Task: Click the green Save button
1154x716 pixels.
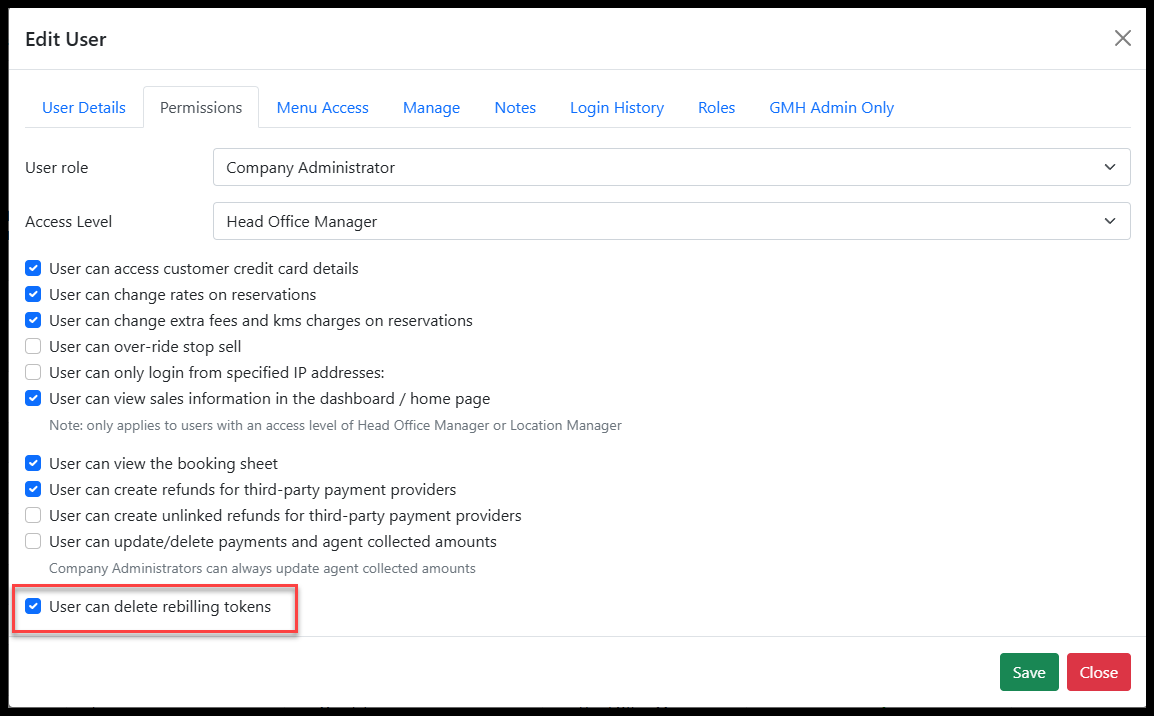Action: [1028, 672]
